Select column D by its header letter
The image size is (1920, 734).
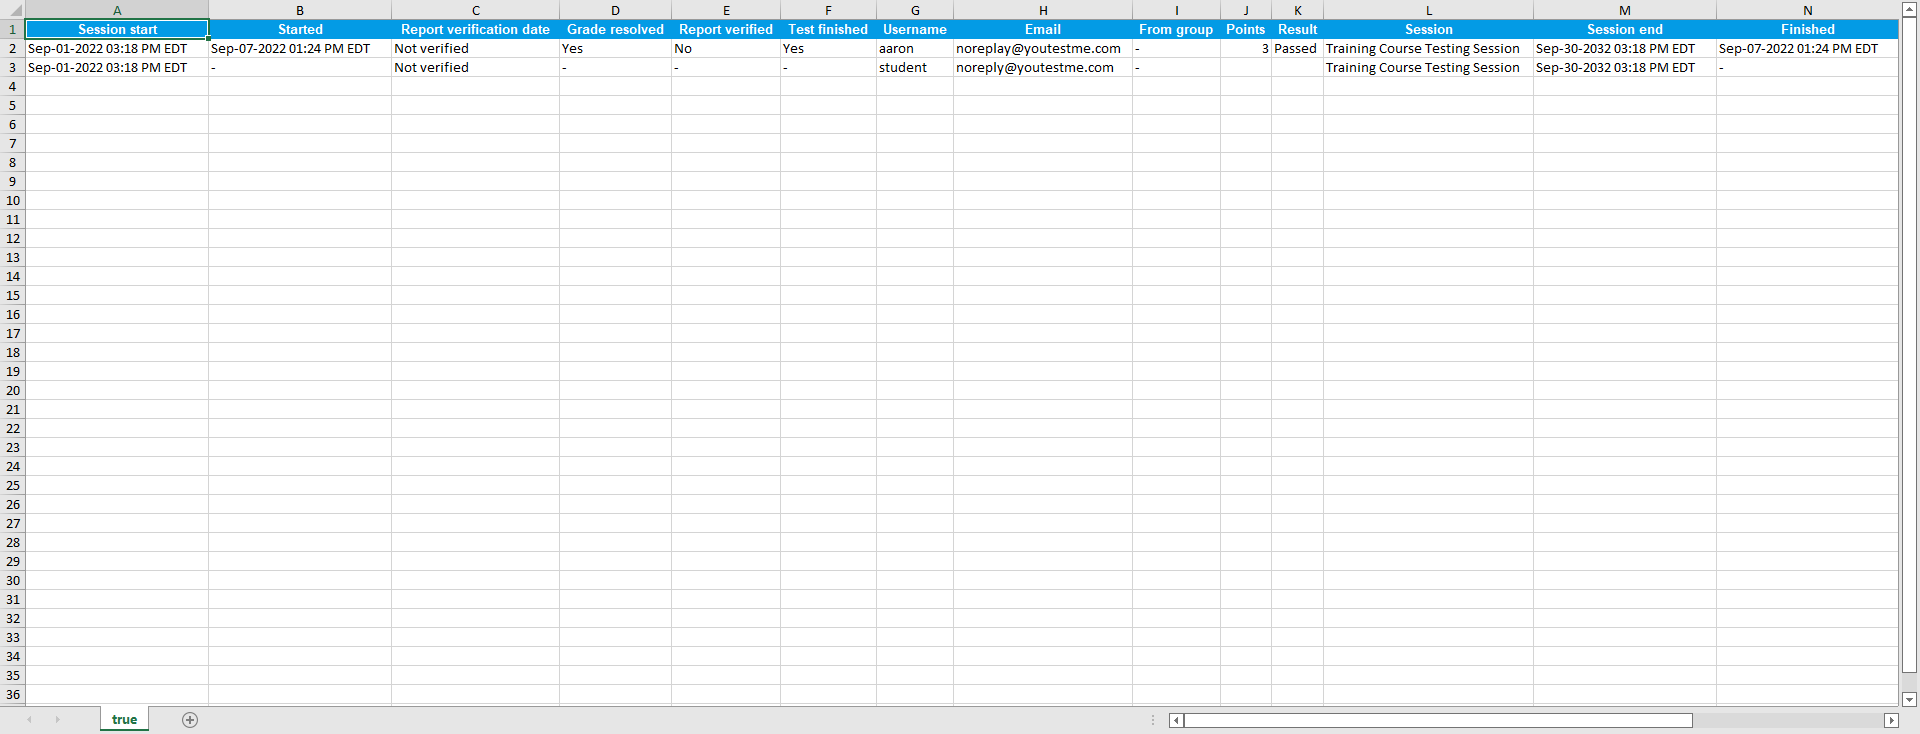(x=616, y=10)
